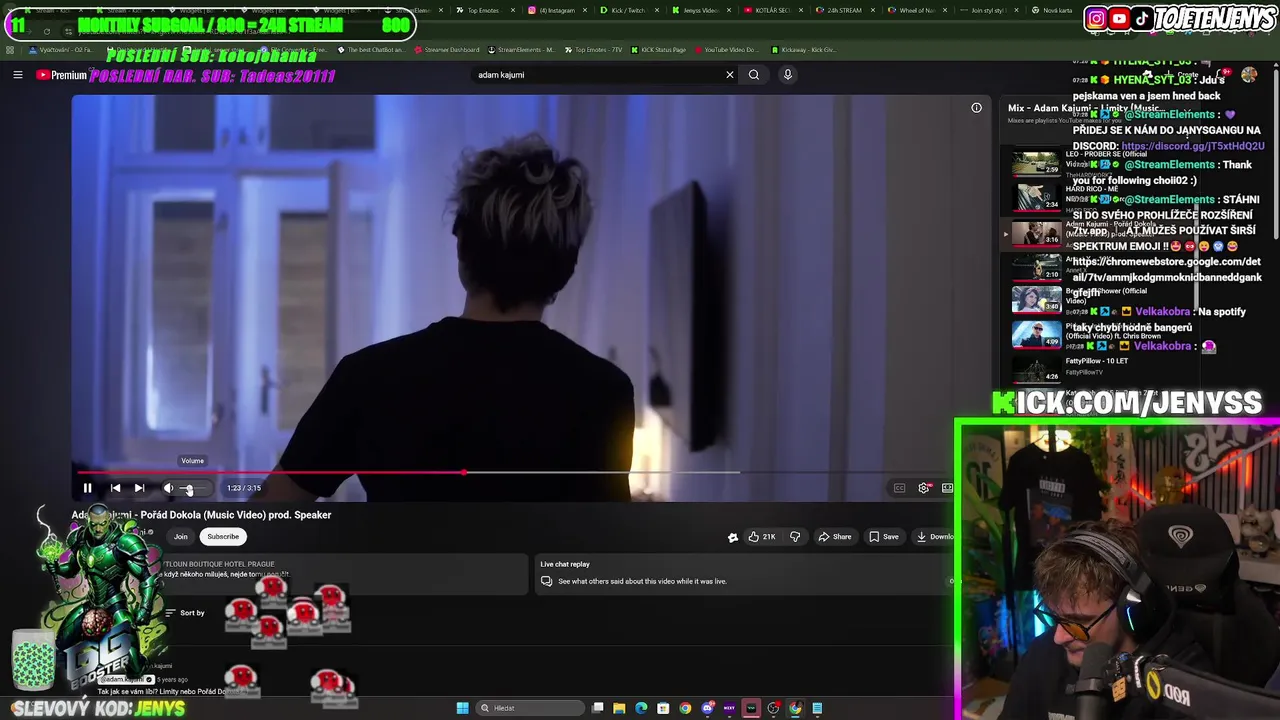Open Instagram icon in stream overlay

1097,18
